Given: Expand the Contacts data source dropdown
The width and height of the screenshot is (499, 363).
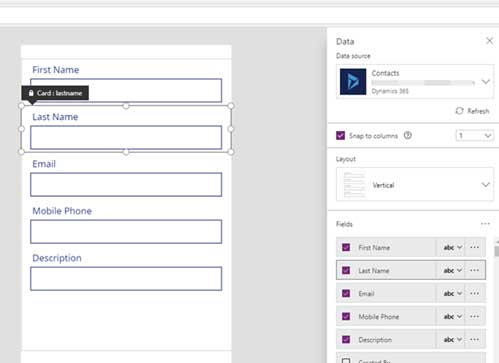Looking at the screenshot, I should point(485,82).
